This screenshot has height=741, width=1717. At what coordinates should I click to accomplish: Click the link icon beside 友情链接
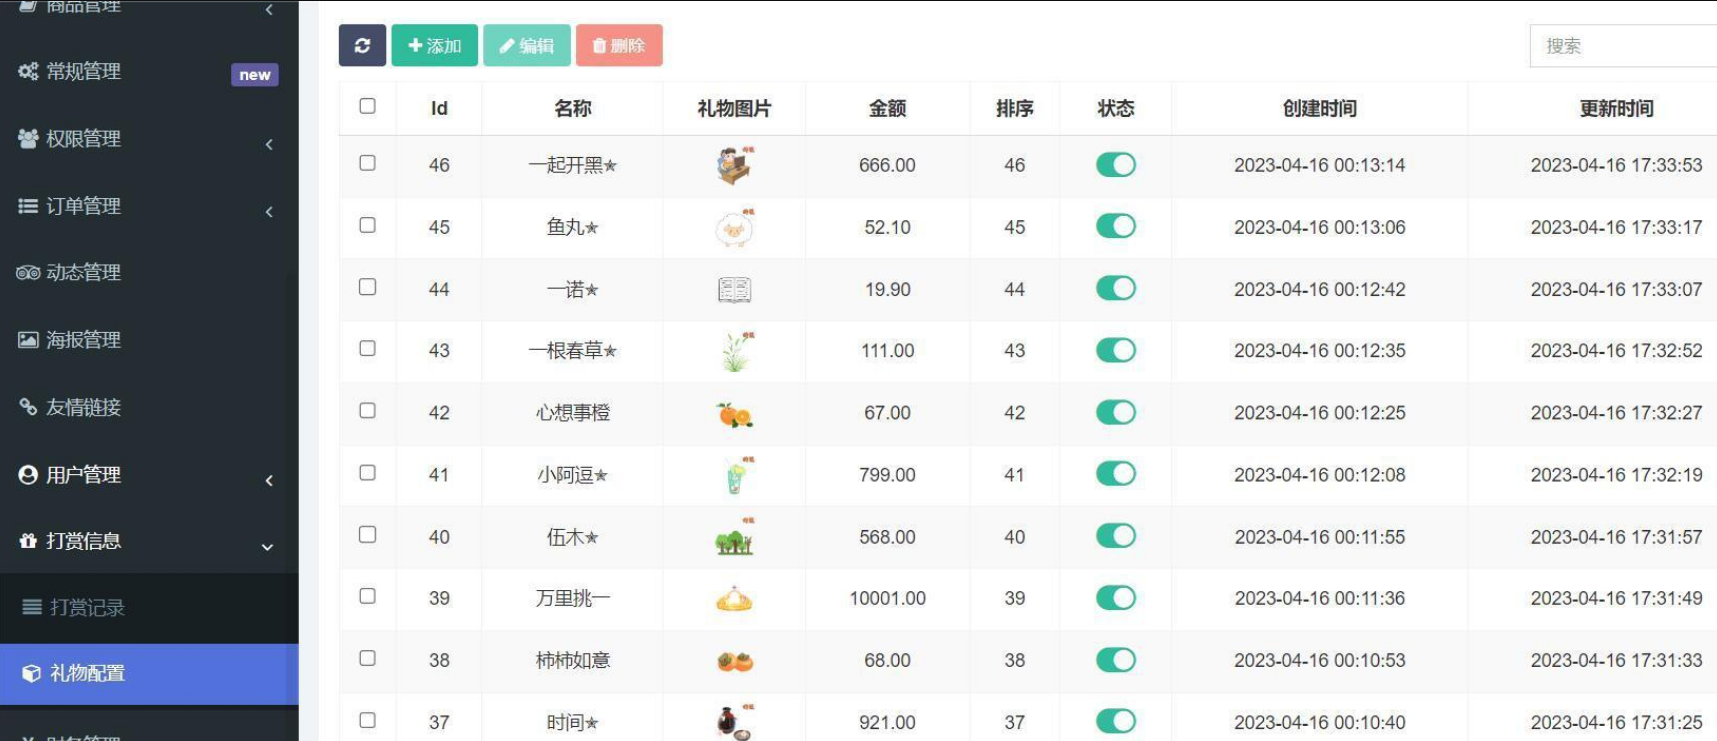(28, 407)
